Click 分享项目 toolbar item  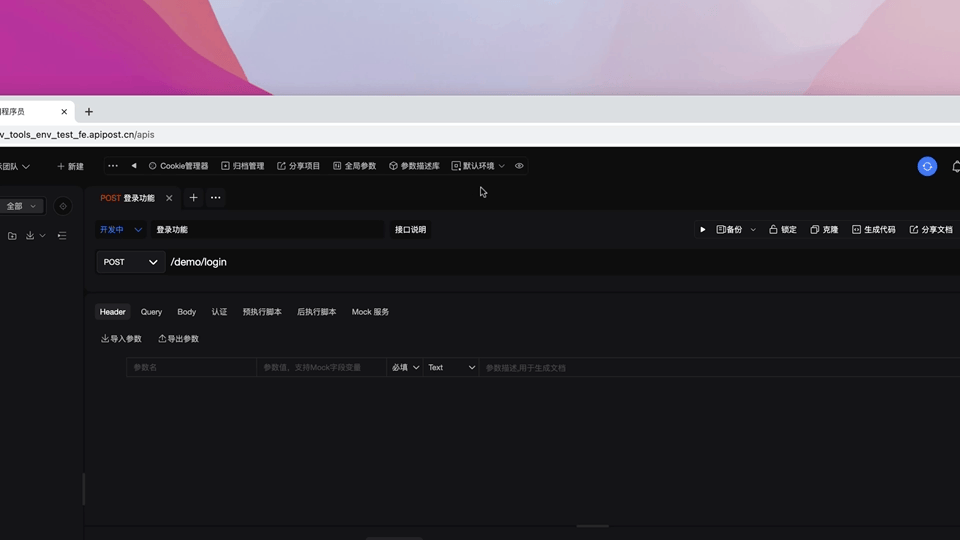(x=298, y=166)
